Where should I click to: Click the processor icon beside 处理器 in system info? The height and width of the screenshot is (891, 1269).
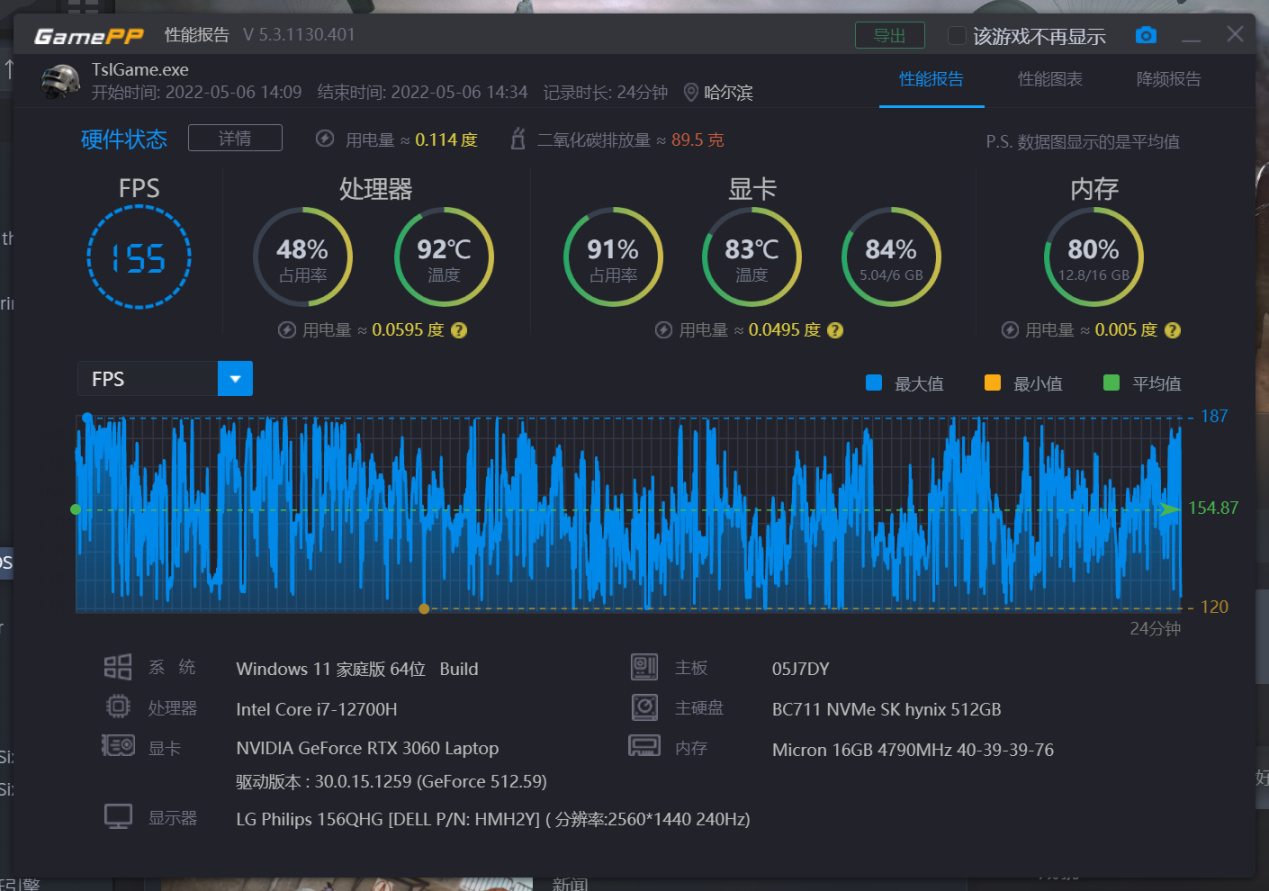click(x=118, y=707)
